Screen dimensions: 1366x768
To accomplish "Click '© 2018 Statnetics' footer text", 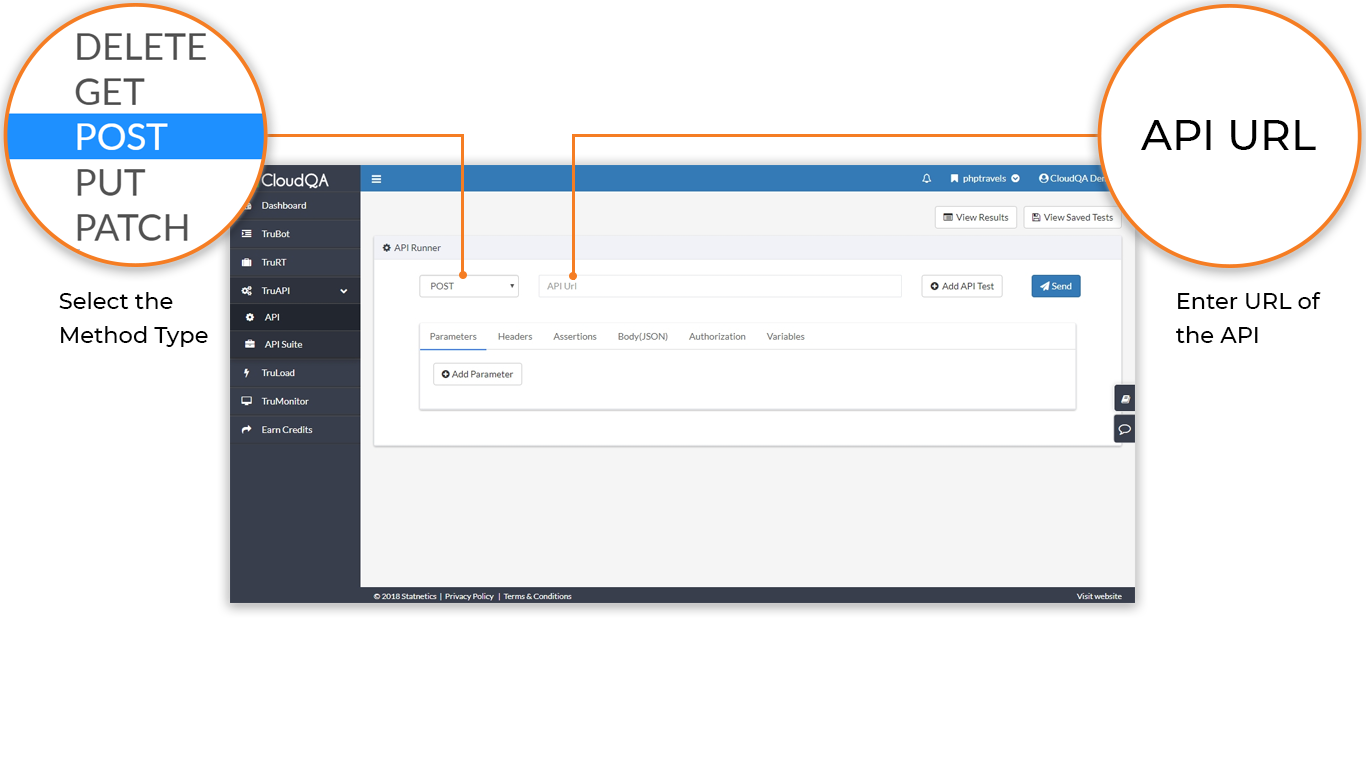I will [x=405, y=596].
